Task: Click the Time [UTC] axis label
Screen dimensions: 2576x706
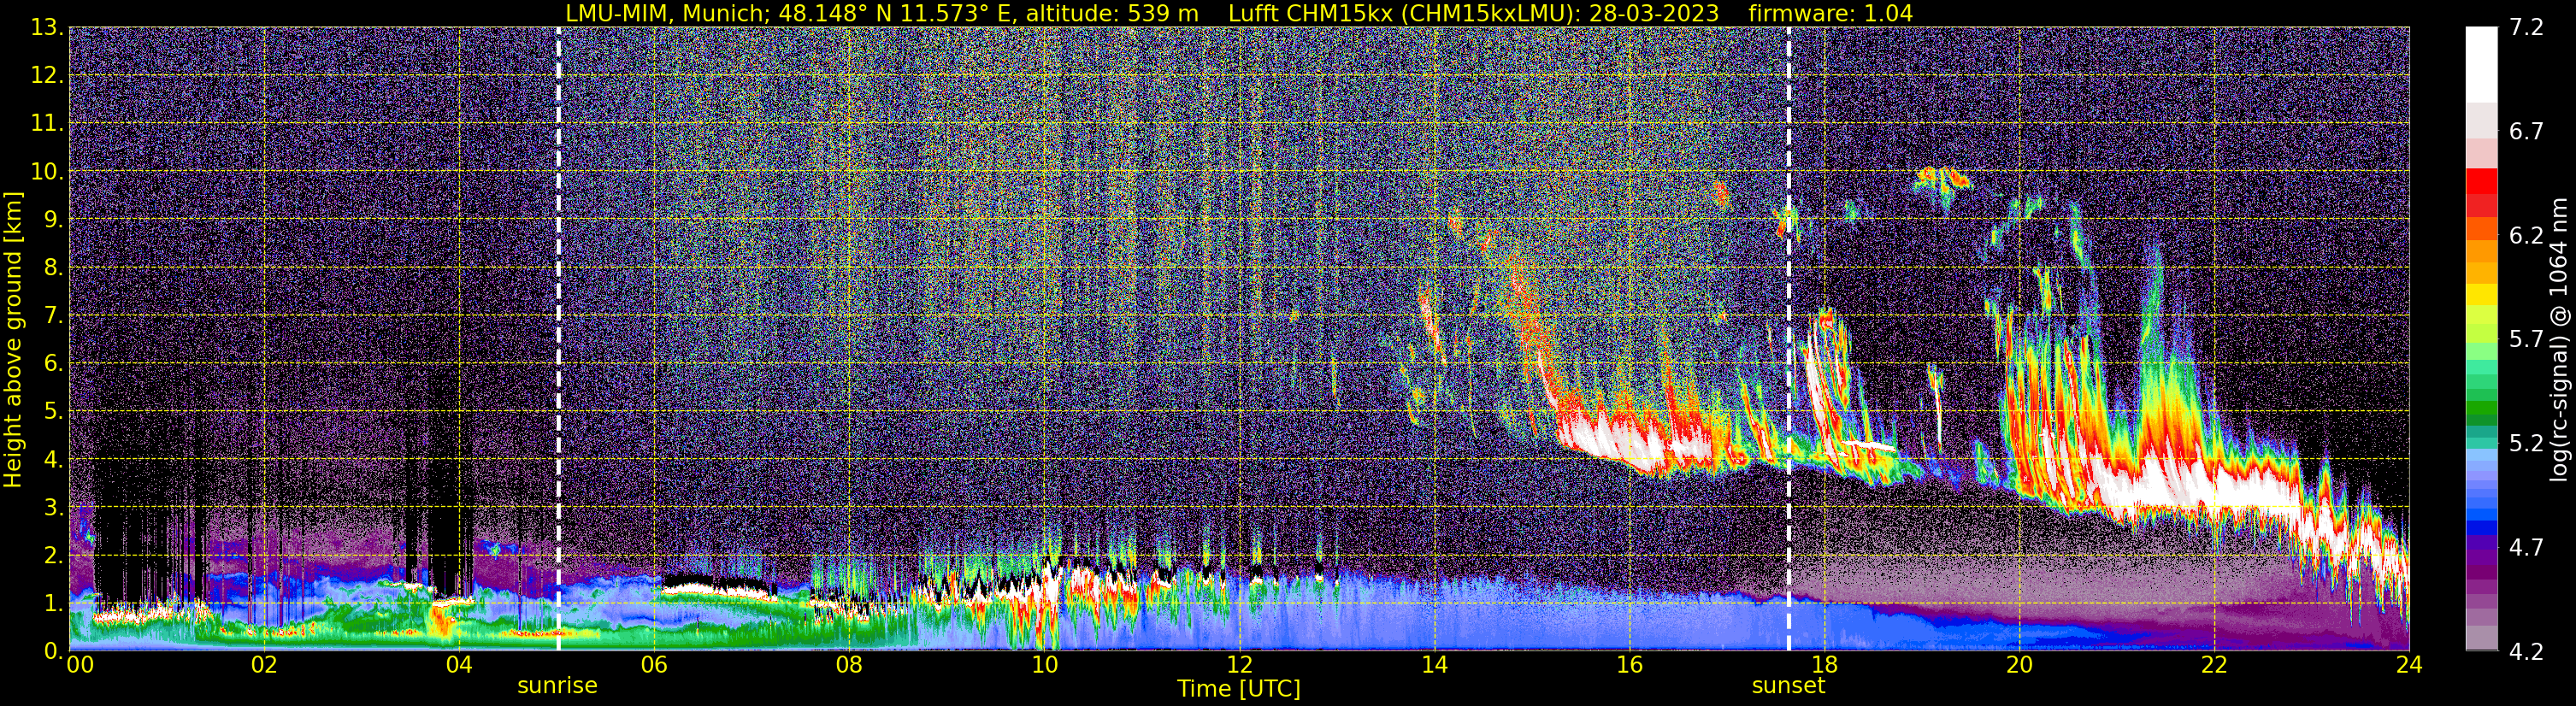Action: pyautogui.click(x=1238, y=689)
